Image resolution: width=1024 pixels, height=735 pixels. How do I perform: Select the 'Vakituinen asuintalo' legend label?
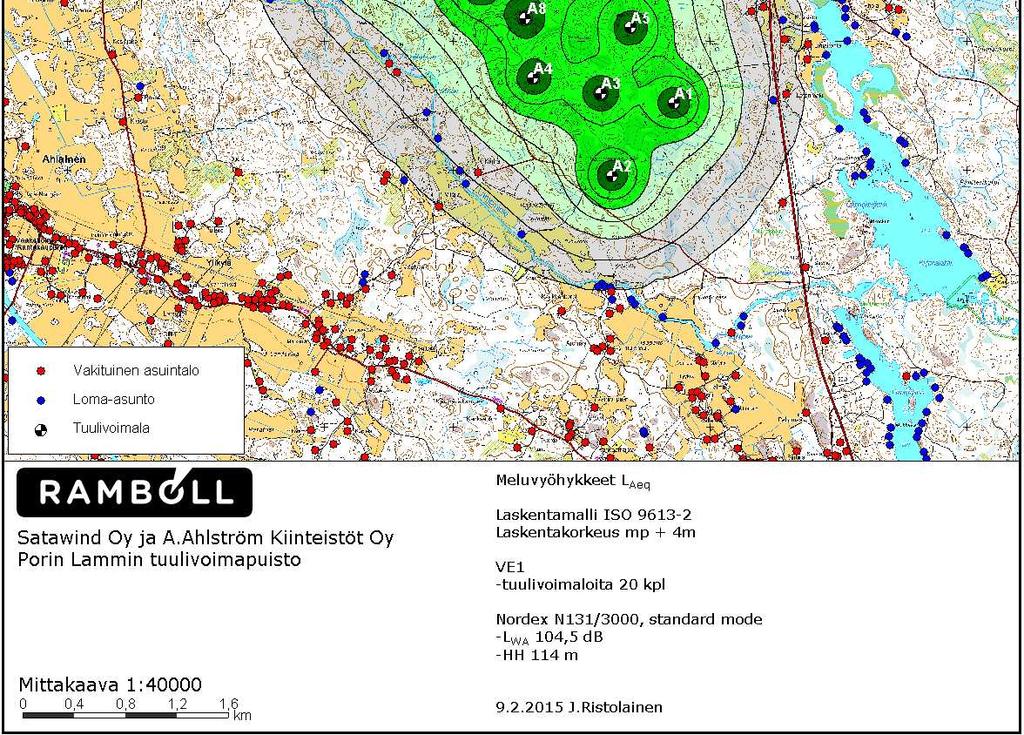(x=136, y=370)
